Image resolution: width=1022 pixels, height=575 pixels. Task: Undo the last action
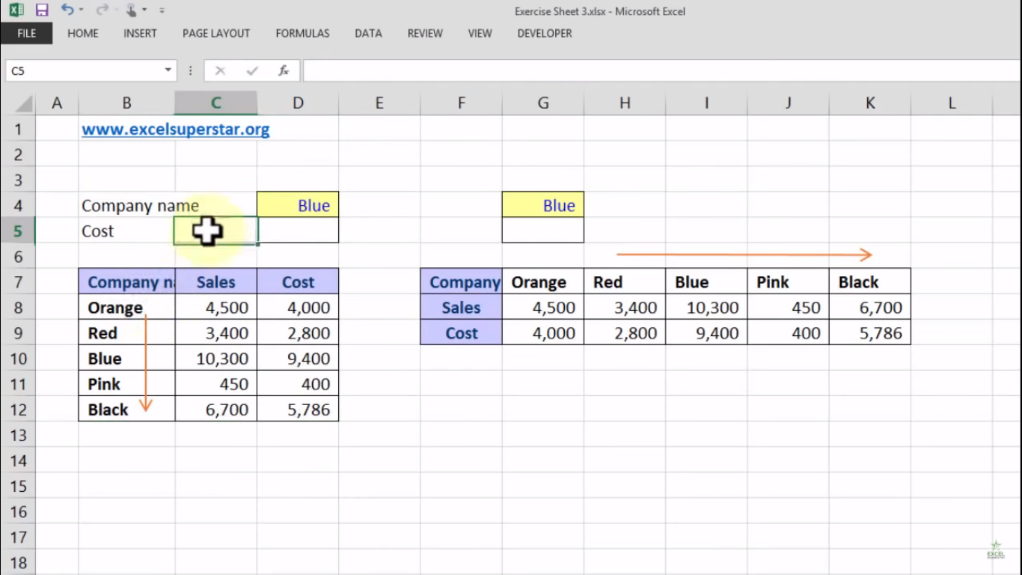click(x=66, y=10)
